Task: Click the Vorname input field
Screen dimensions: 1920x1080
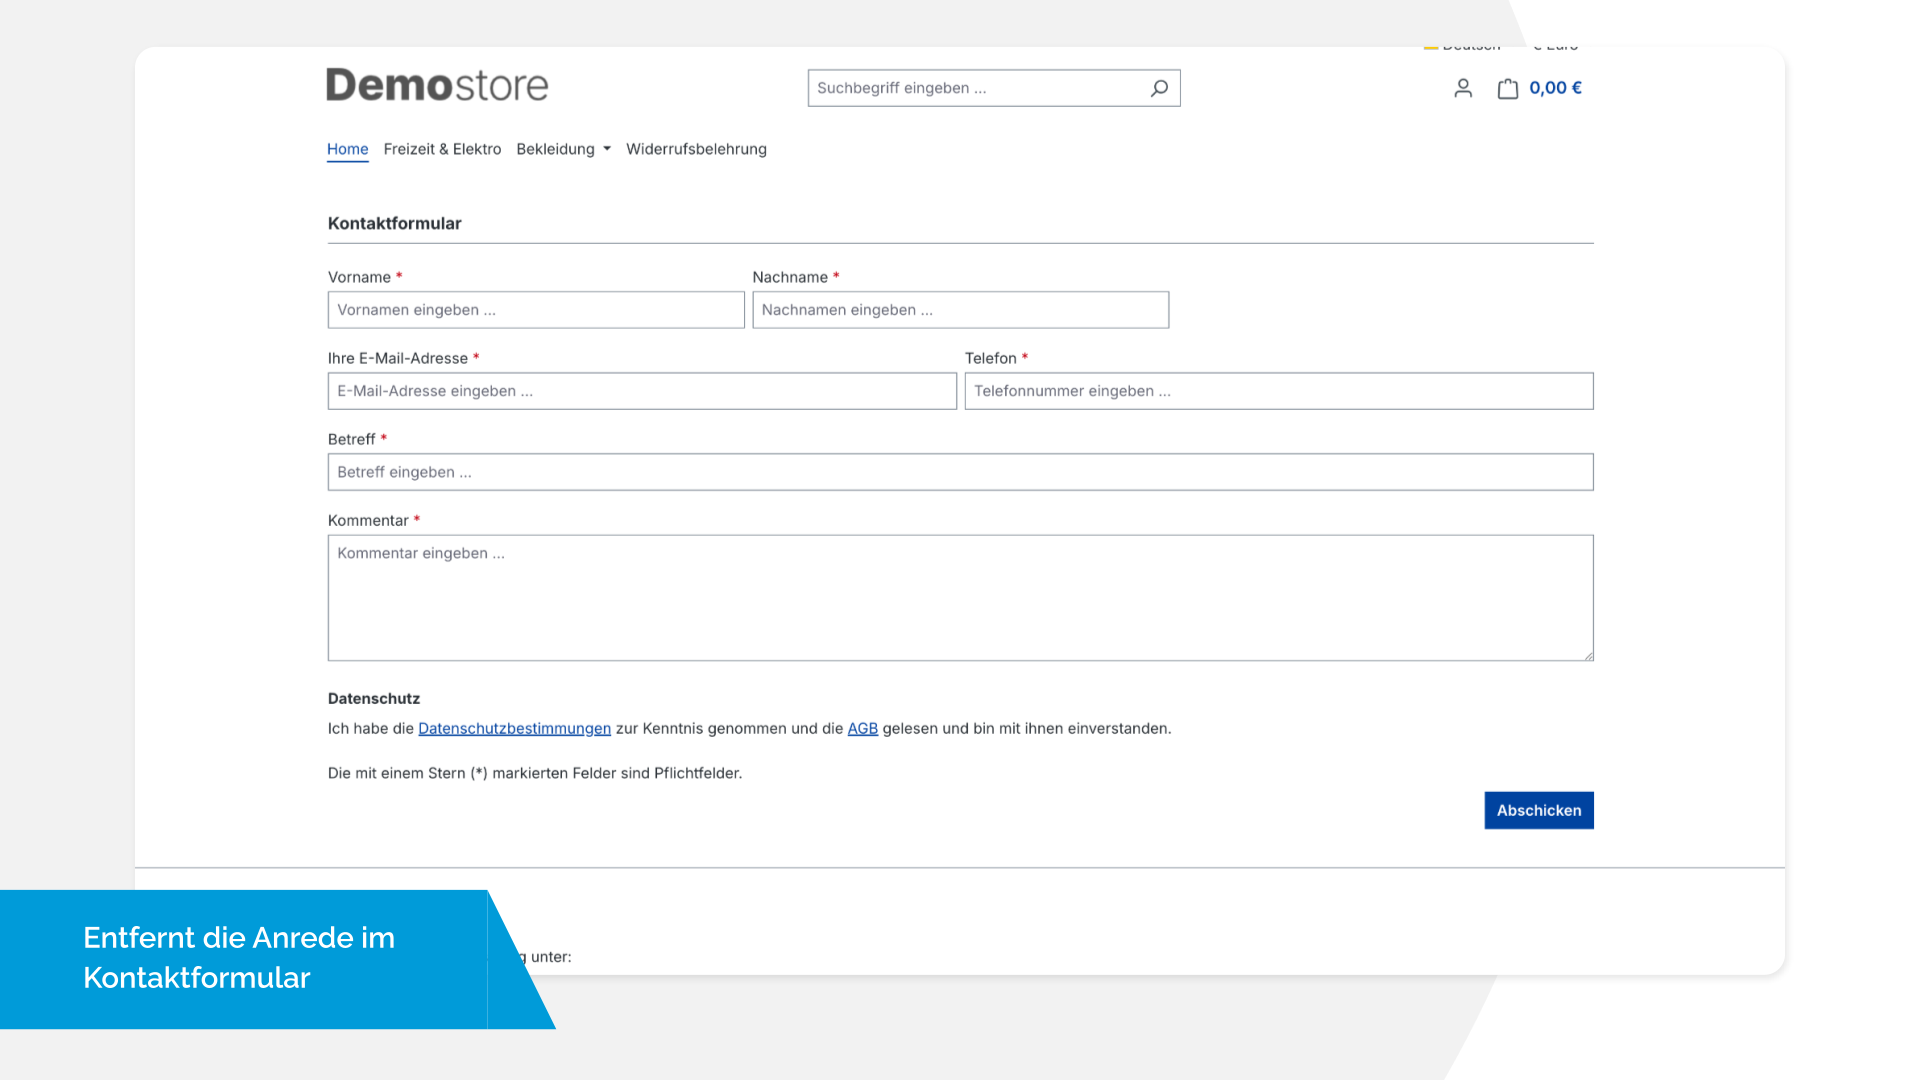Action: 536,310
